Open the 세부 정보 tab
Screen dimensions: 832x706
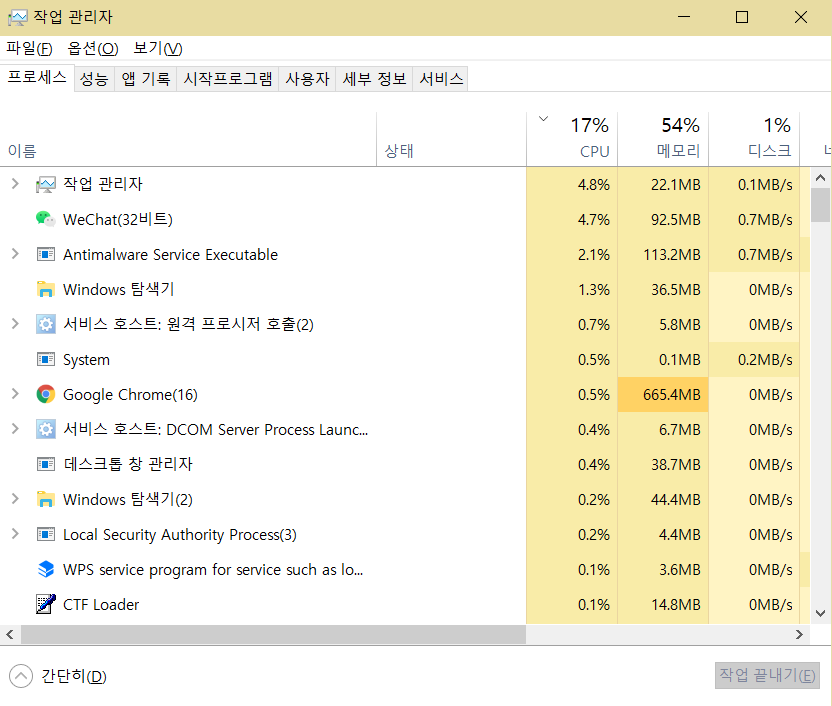374,79
